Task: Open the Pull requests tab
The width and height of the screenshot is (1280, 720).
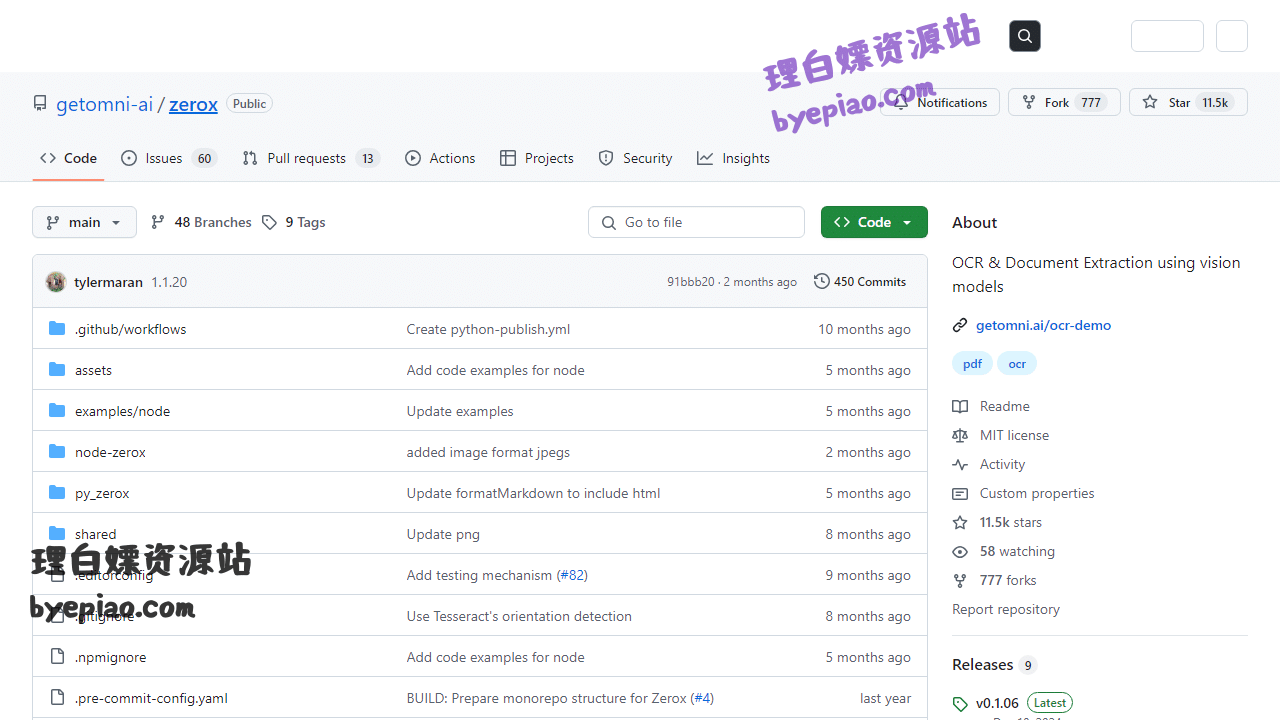Action: [311, 158]
